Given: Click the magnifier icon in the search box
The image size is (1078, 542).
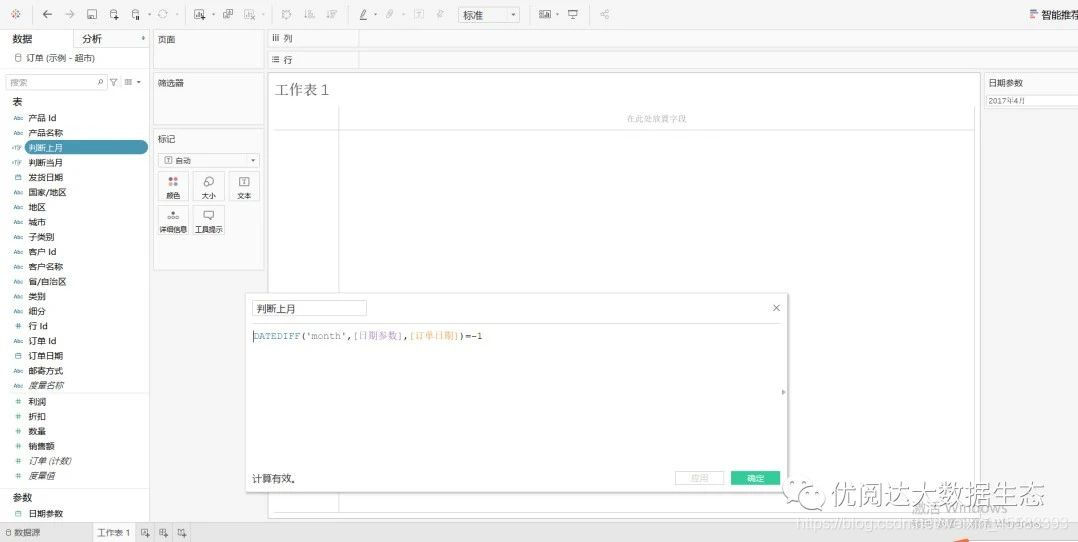Looking at the screenshot, I should click(100, 82).
